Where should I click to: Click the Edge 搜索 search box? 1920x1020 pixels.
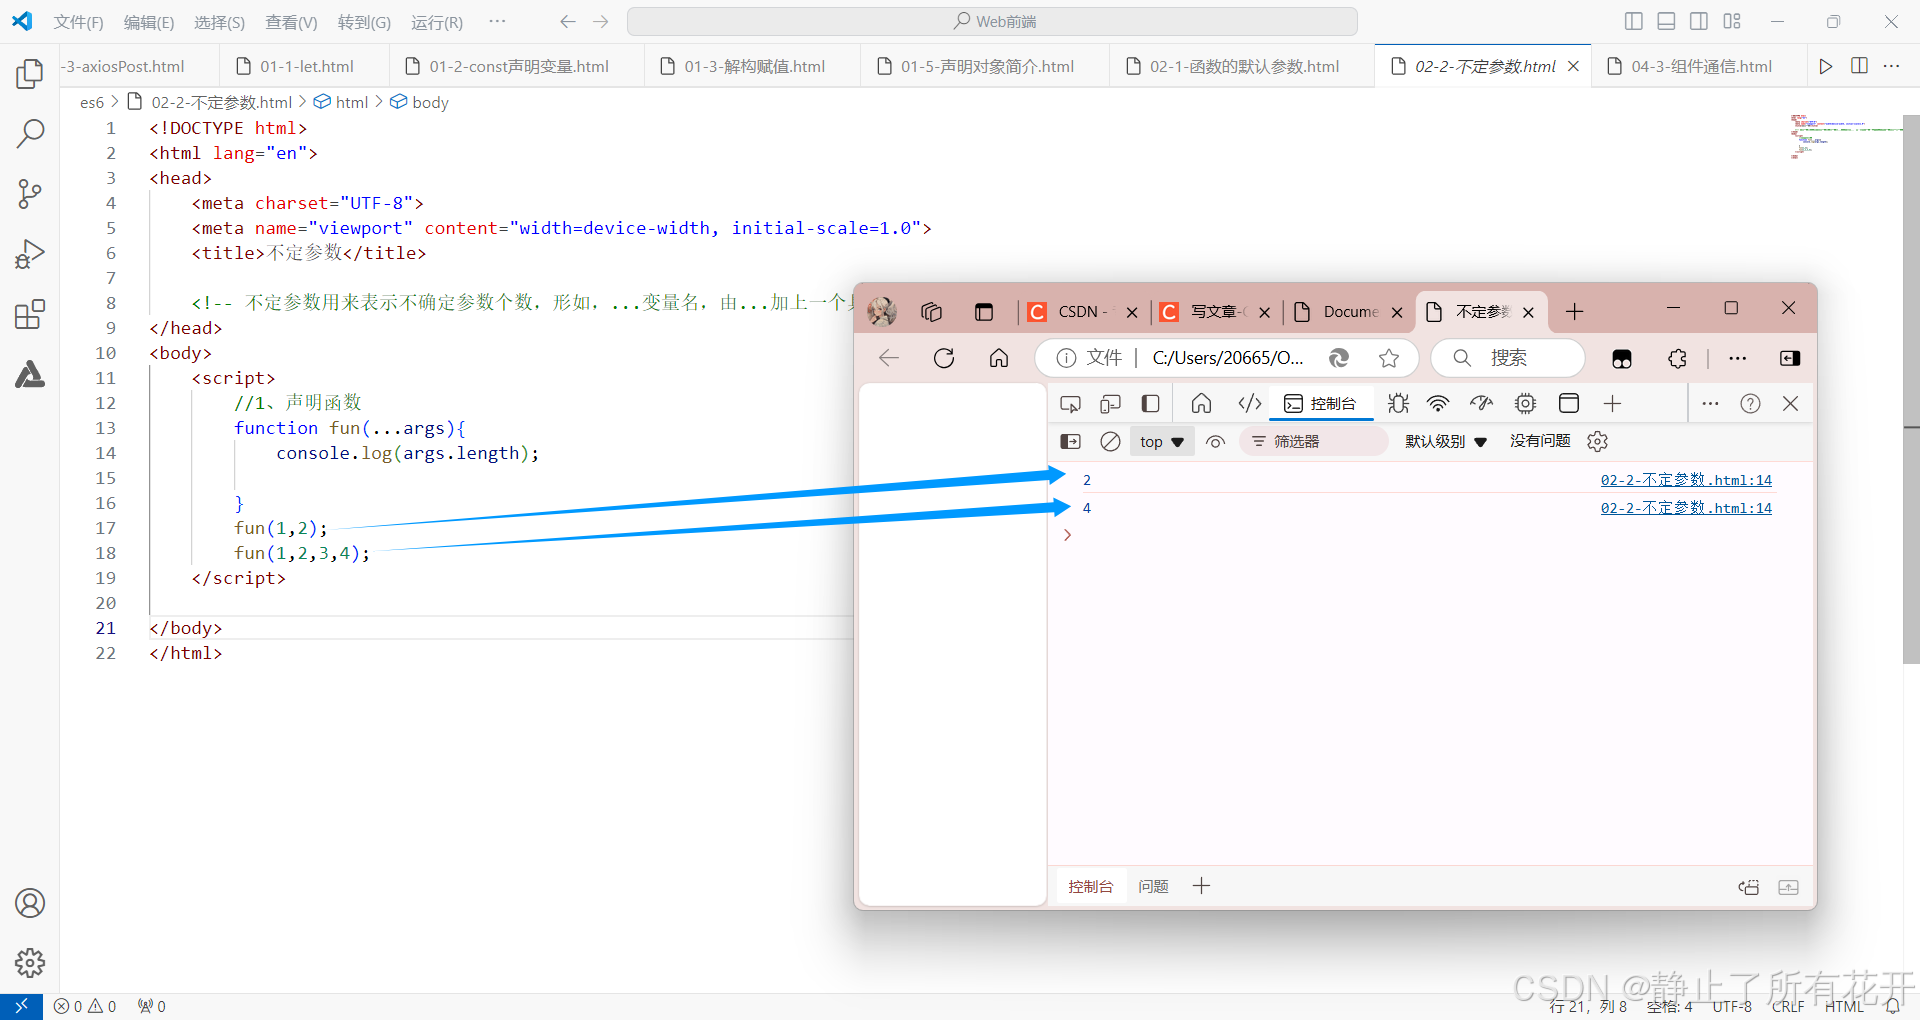tap(1508, 358)
